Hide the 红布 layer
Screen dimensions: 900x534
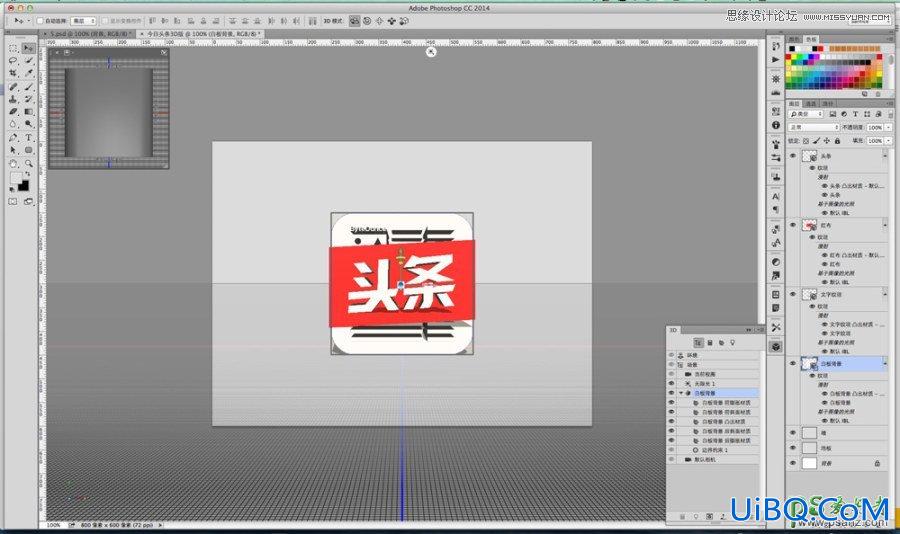[x=793, y=225]
